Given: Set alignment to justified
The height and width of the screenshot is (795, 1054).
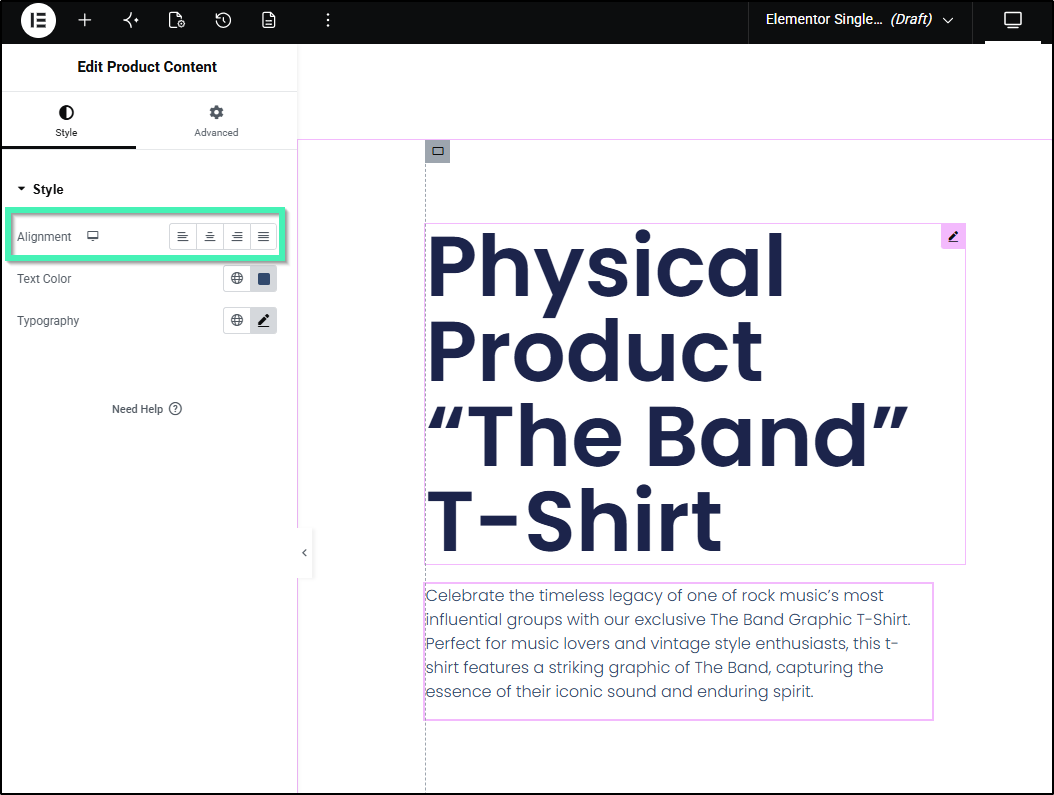Looking at the screenshot, I should (264, 237).
